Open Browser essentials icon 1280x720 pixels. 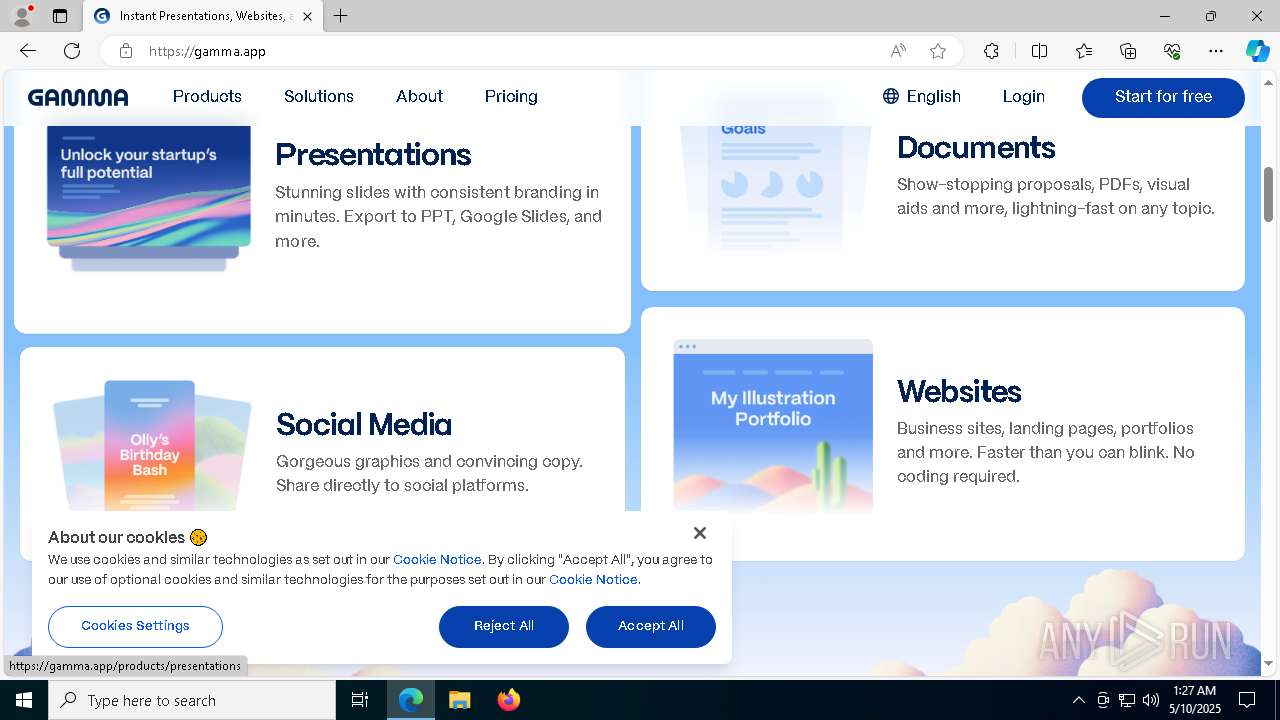click(1172, 51)
